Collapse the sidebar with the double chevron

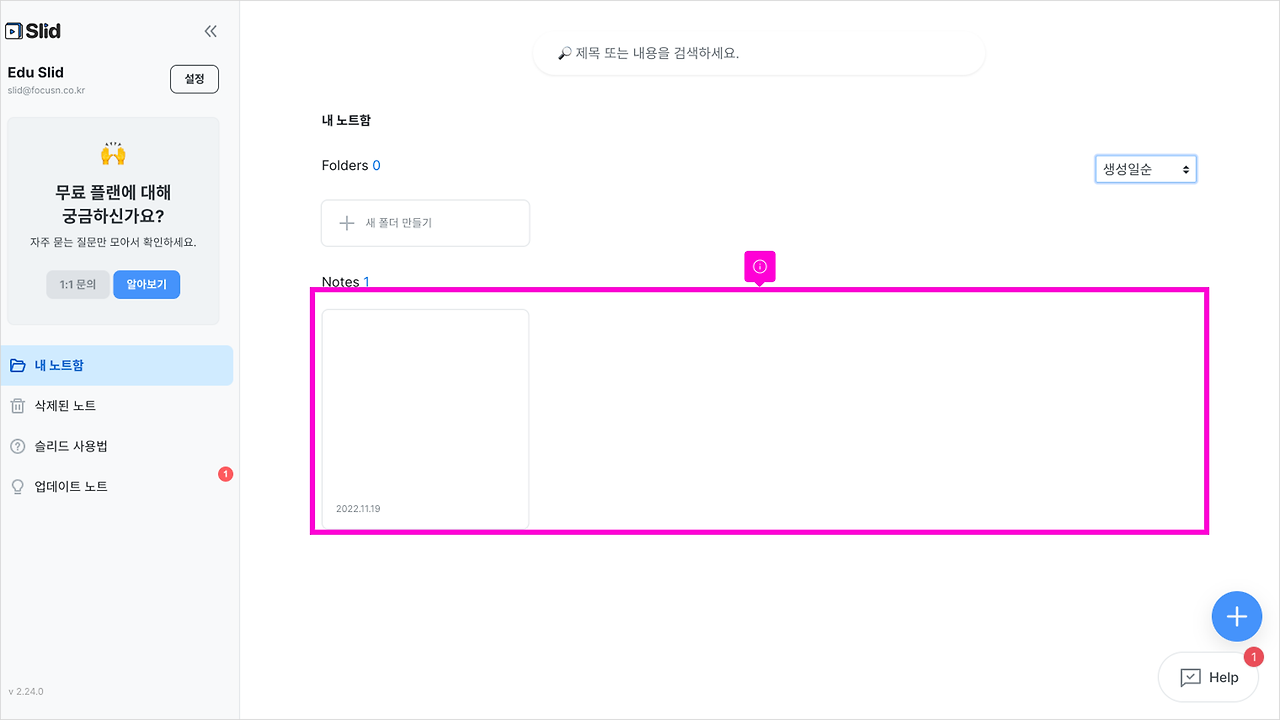coord(210,30)
